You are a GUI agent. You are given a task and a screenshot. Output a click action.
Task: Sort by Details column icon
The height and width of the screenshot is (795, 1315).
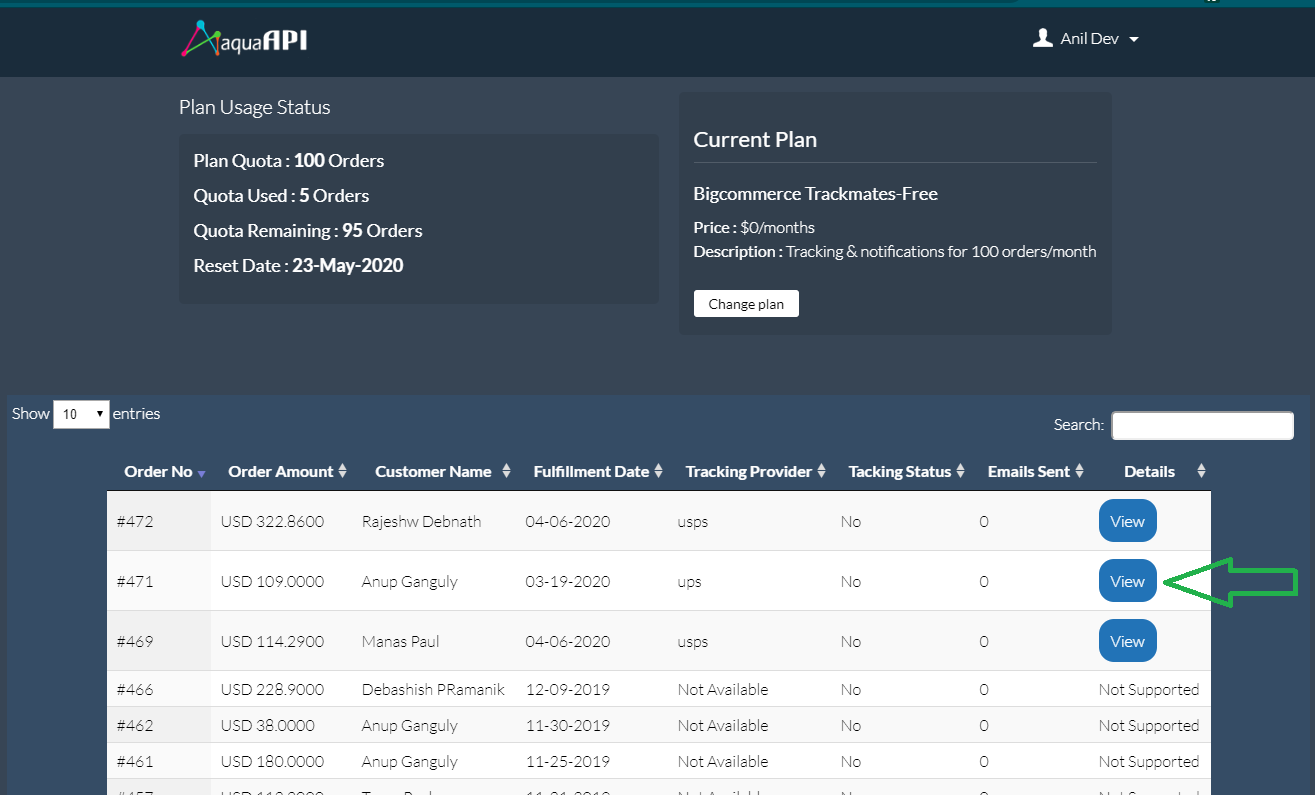[x=1201, y=471]
